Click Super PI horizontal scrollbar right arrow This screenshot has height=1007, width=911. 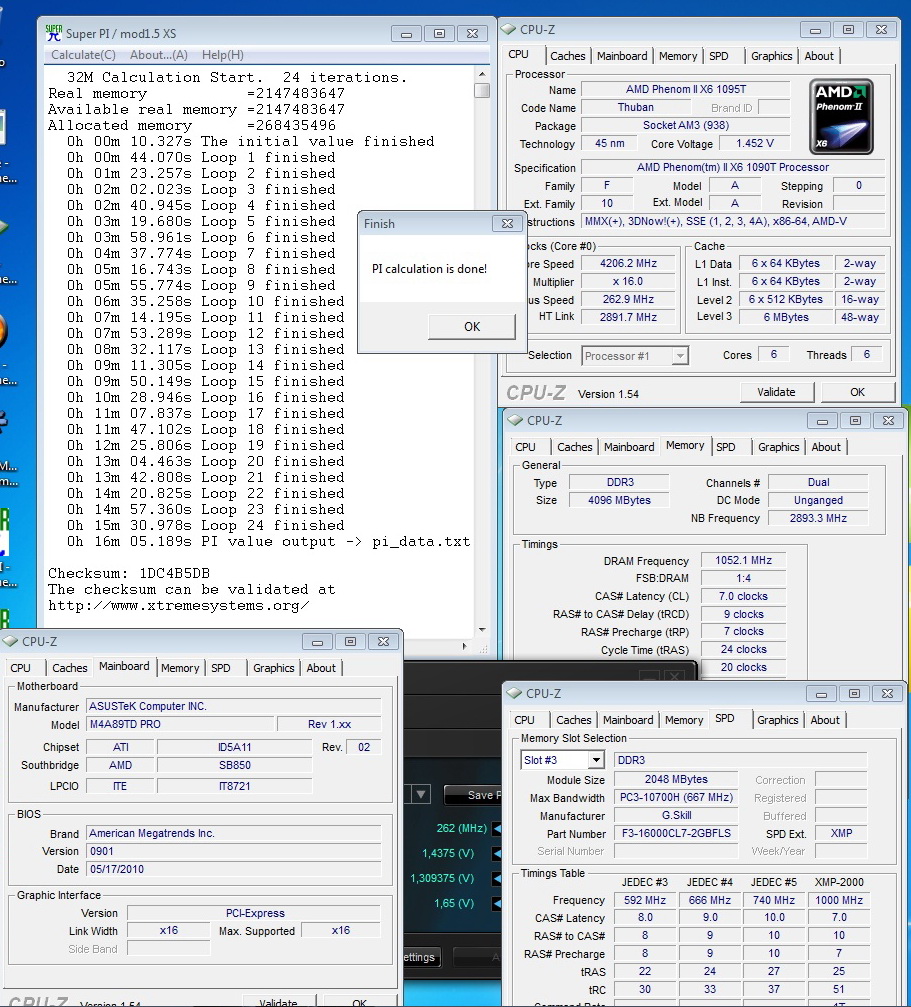(x=465, y=646)
